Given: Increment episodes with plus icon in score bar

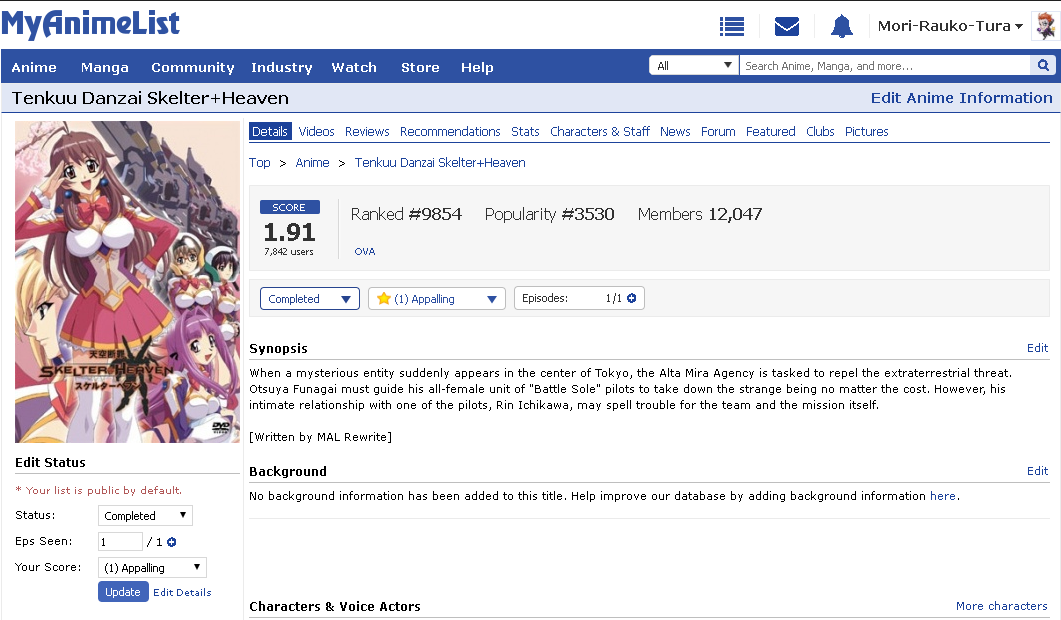Looking at the screenshot, I should (x=631, y=298).
